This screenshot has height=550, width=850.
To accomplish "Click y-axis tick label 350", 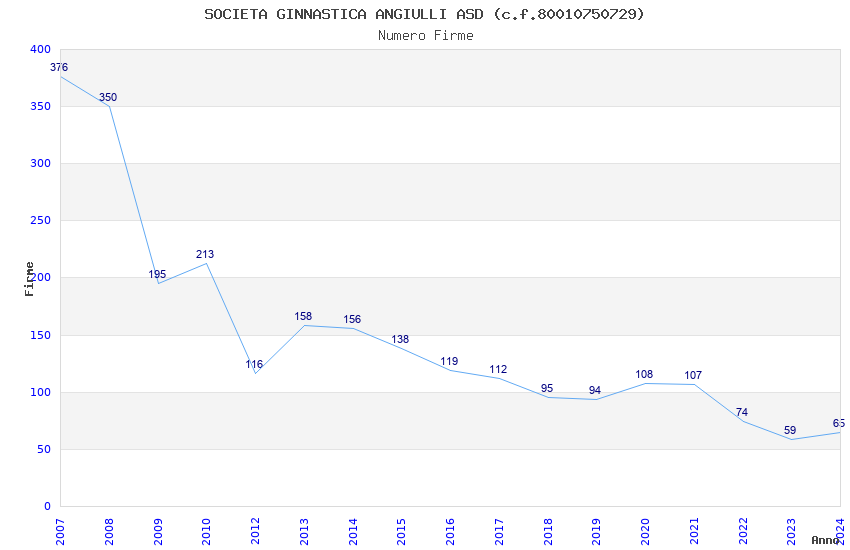I will click(41, 106).
